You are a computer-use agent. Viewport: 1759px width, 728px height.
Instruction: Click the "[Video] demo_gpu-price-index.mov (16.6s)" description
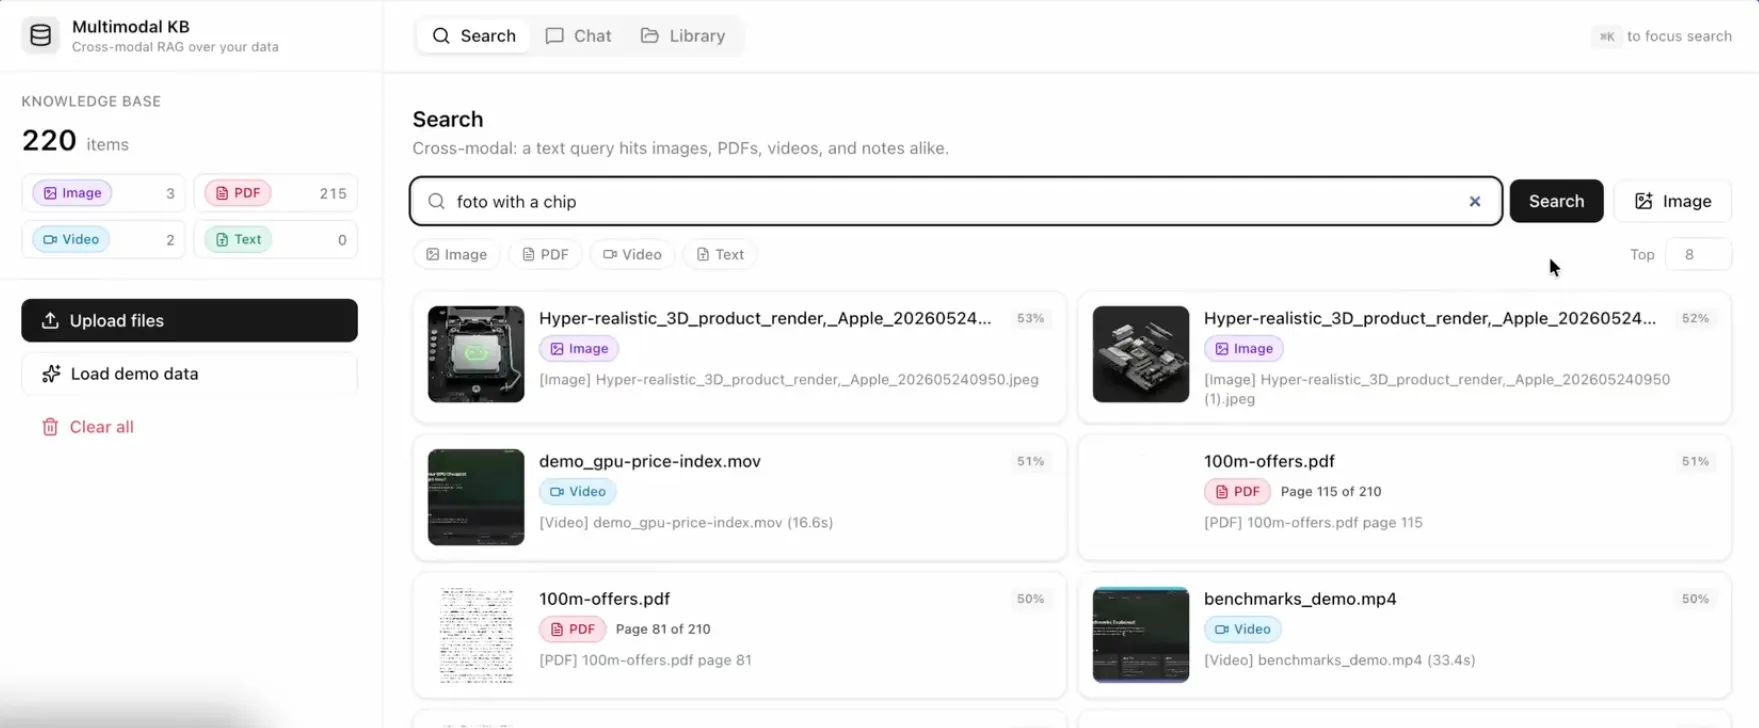pos(686,522)
